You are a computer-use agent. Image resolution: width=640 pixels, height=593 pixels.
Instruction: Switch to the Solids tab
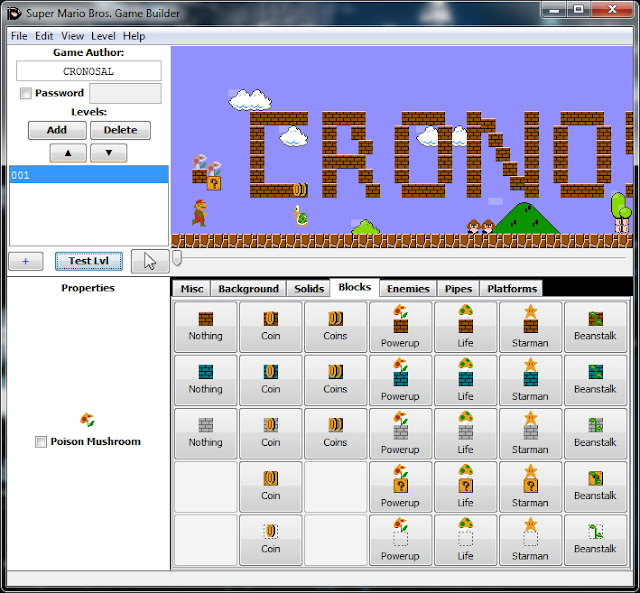(309, 289)
